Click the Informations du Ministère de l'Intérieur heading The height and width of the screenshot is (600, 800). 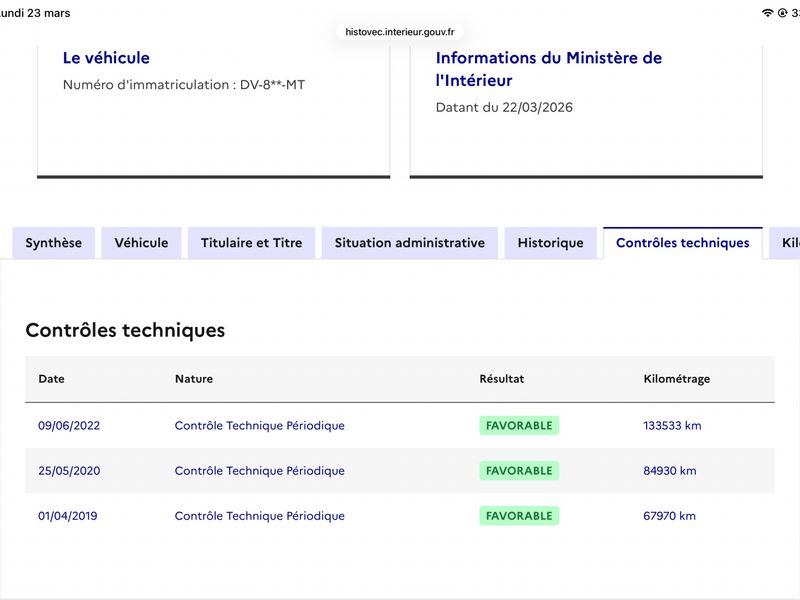pos(548,69)
